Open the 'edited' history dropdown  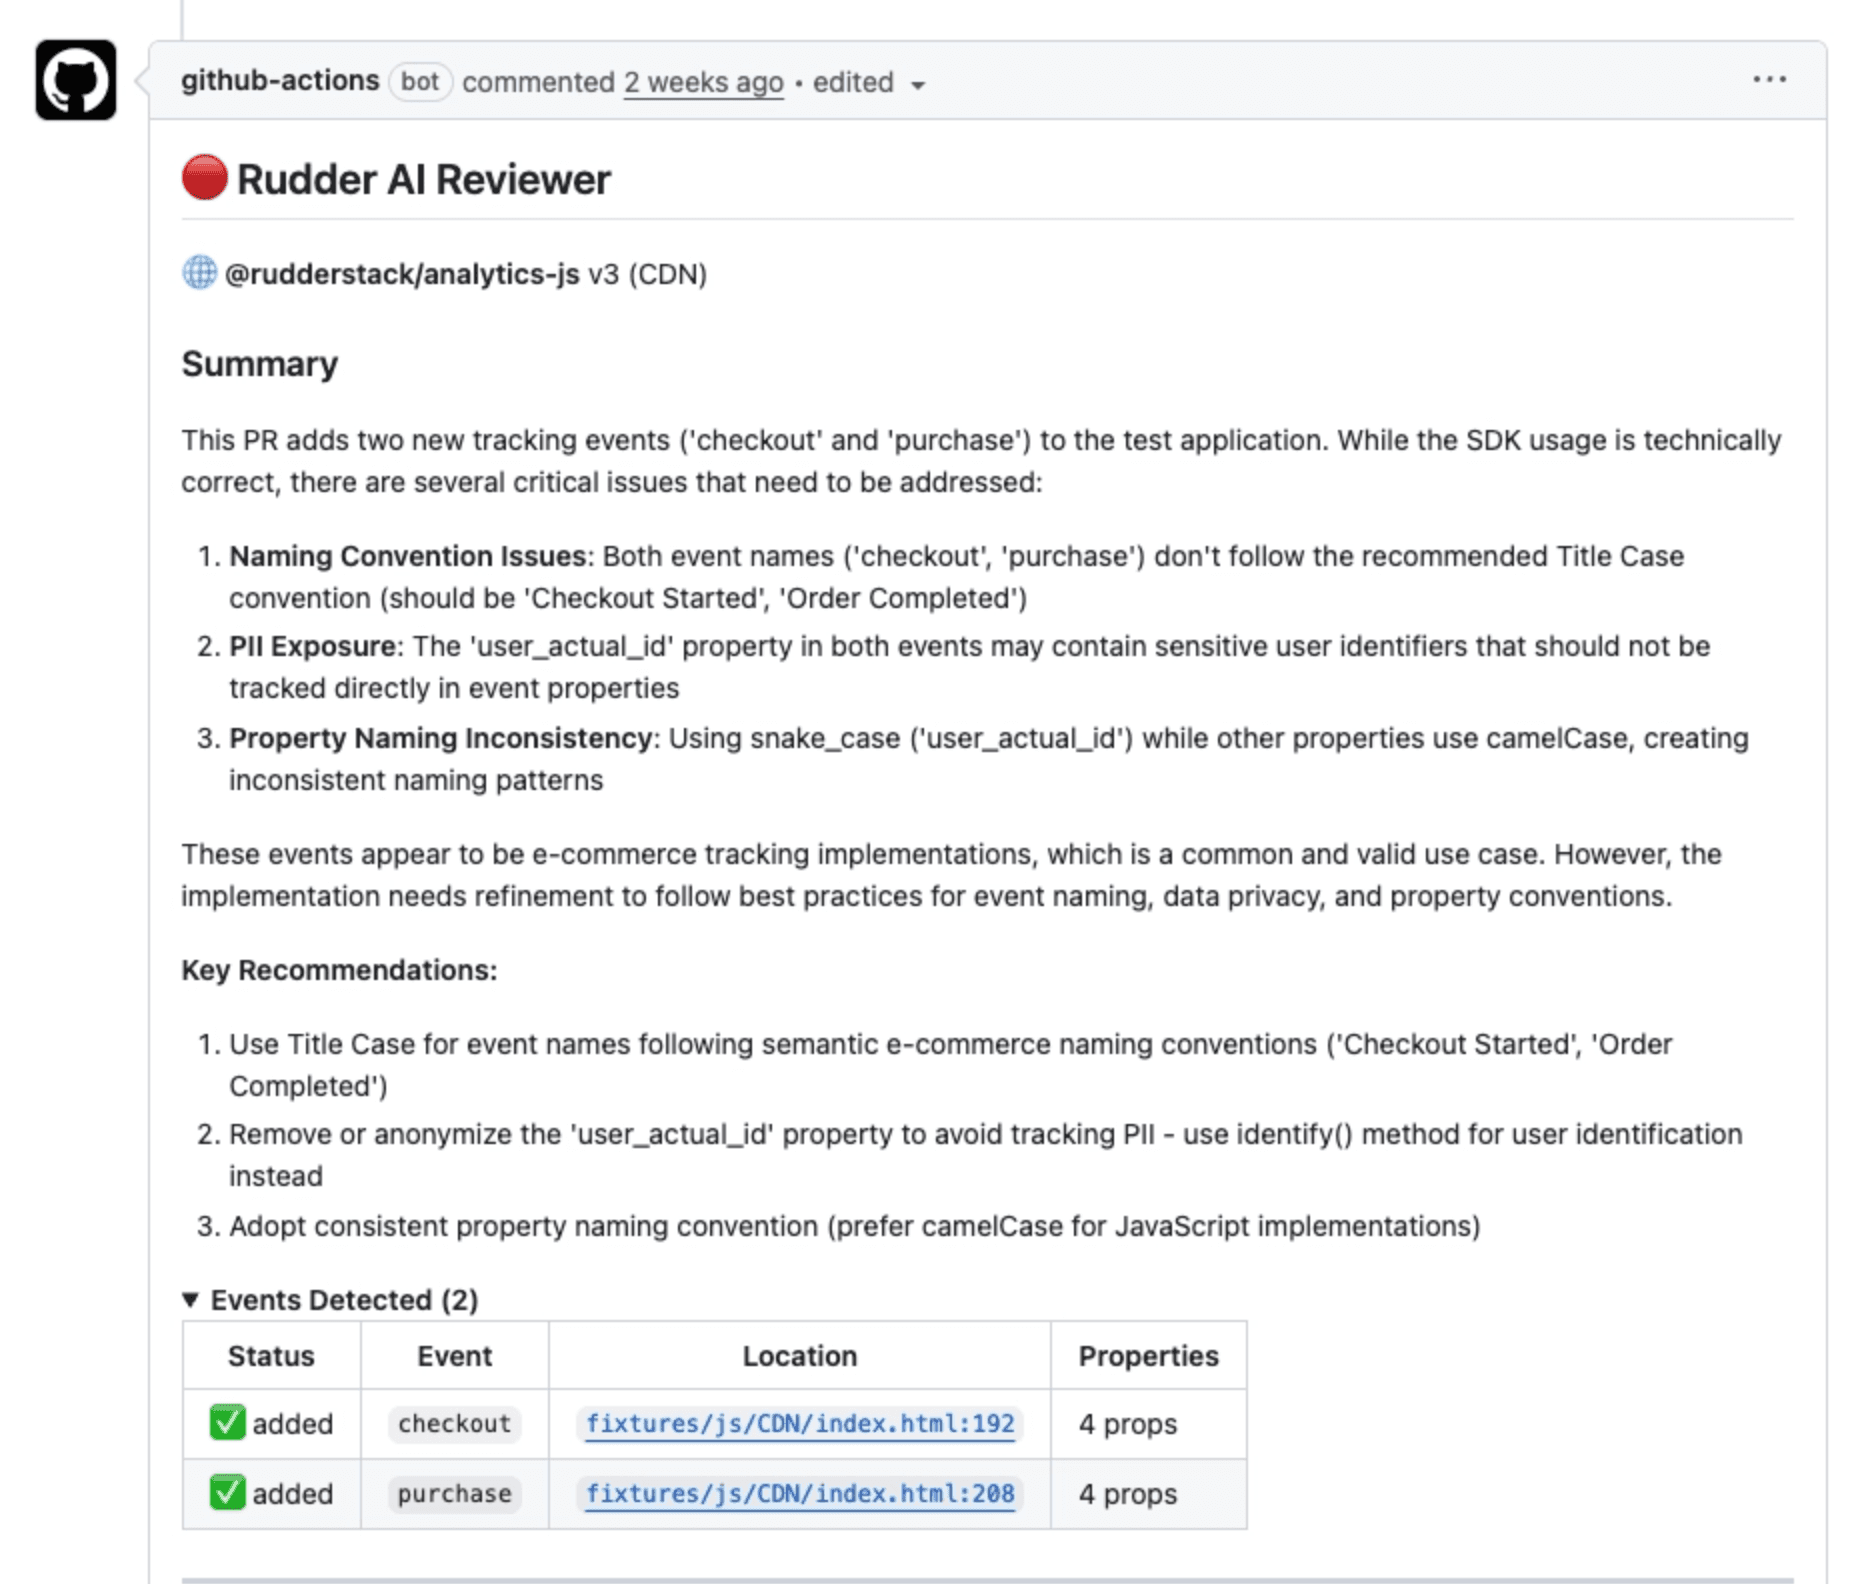(x=868, y=83)
